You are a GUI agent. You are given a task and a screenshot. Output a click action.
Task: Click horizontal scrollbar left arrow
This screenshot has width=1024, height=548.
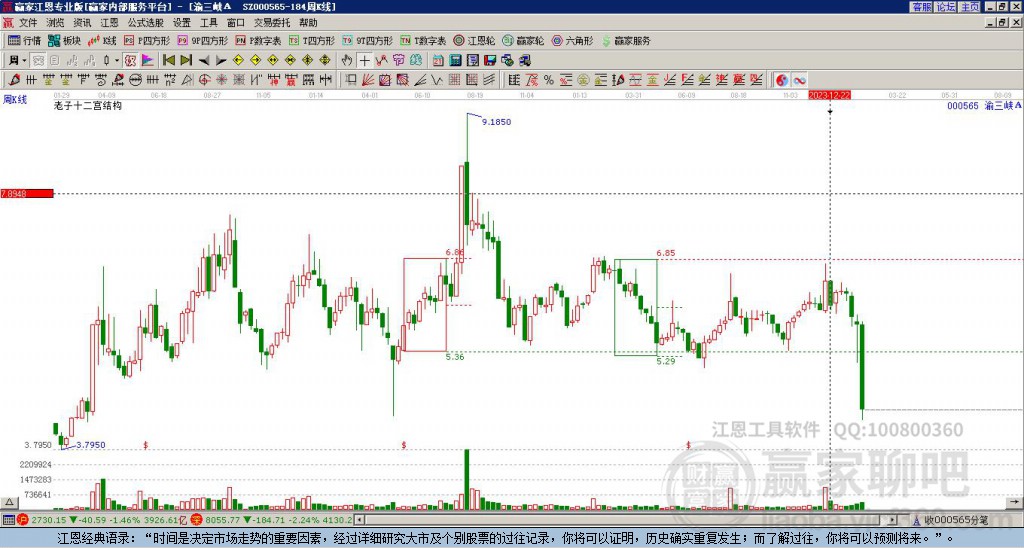pyautogui.click(x=360, y=520)
